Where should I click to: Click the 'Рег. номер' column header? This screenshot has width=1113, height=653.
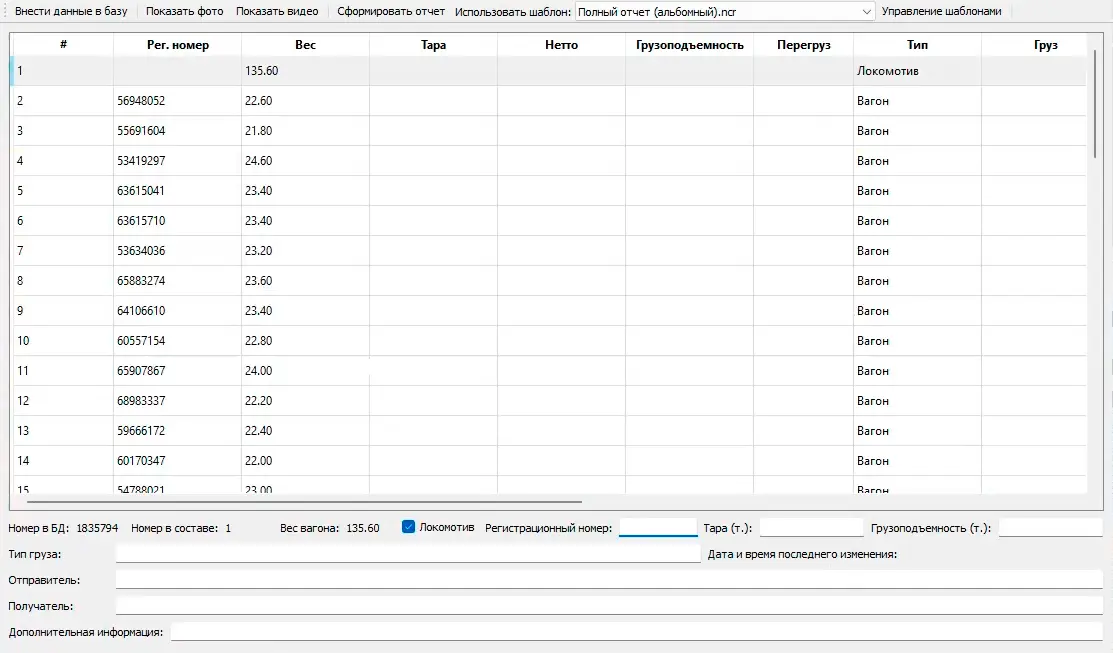click(x=177, y=45)
